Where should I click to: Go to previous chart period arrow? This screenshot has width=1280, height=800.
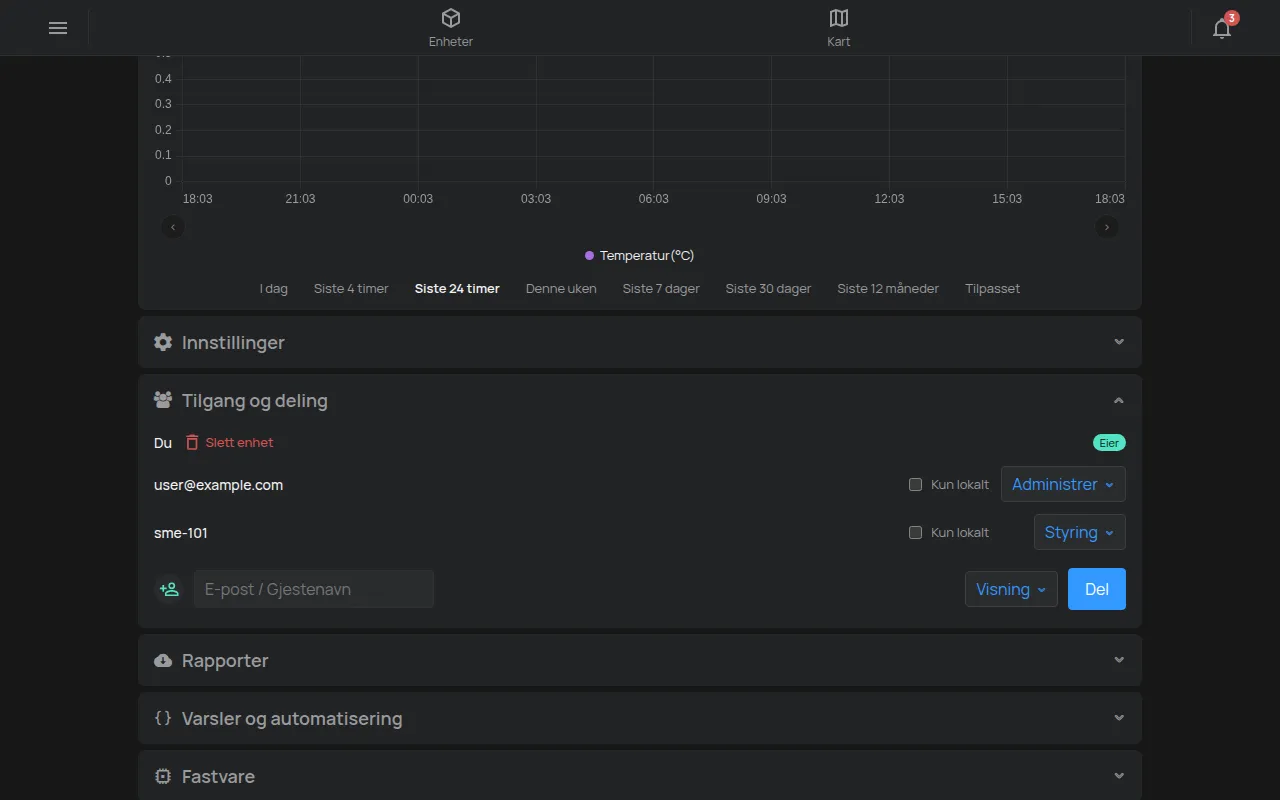173,227
